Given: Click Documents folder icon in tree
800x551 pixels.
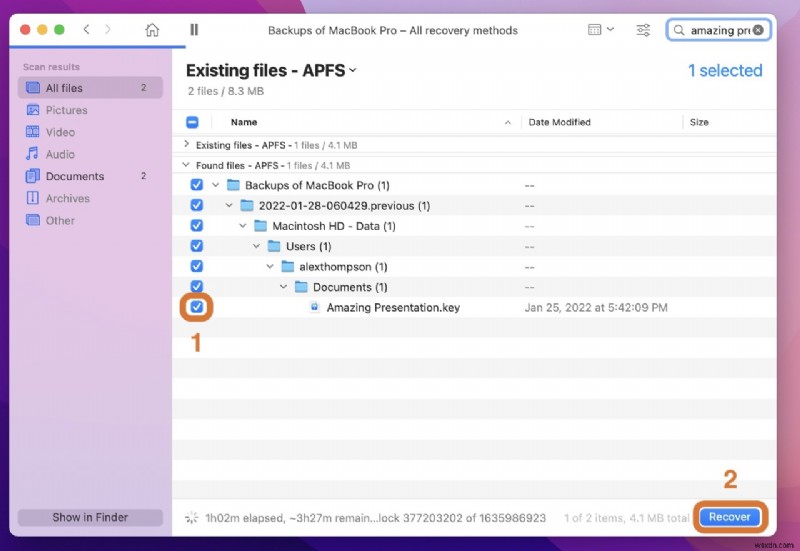Looking at the screenshot, I should pyautogui.click(x=301, y=287).
